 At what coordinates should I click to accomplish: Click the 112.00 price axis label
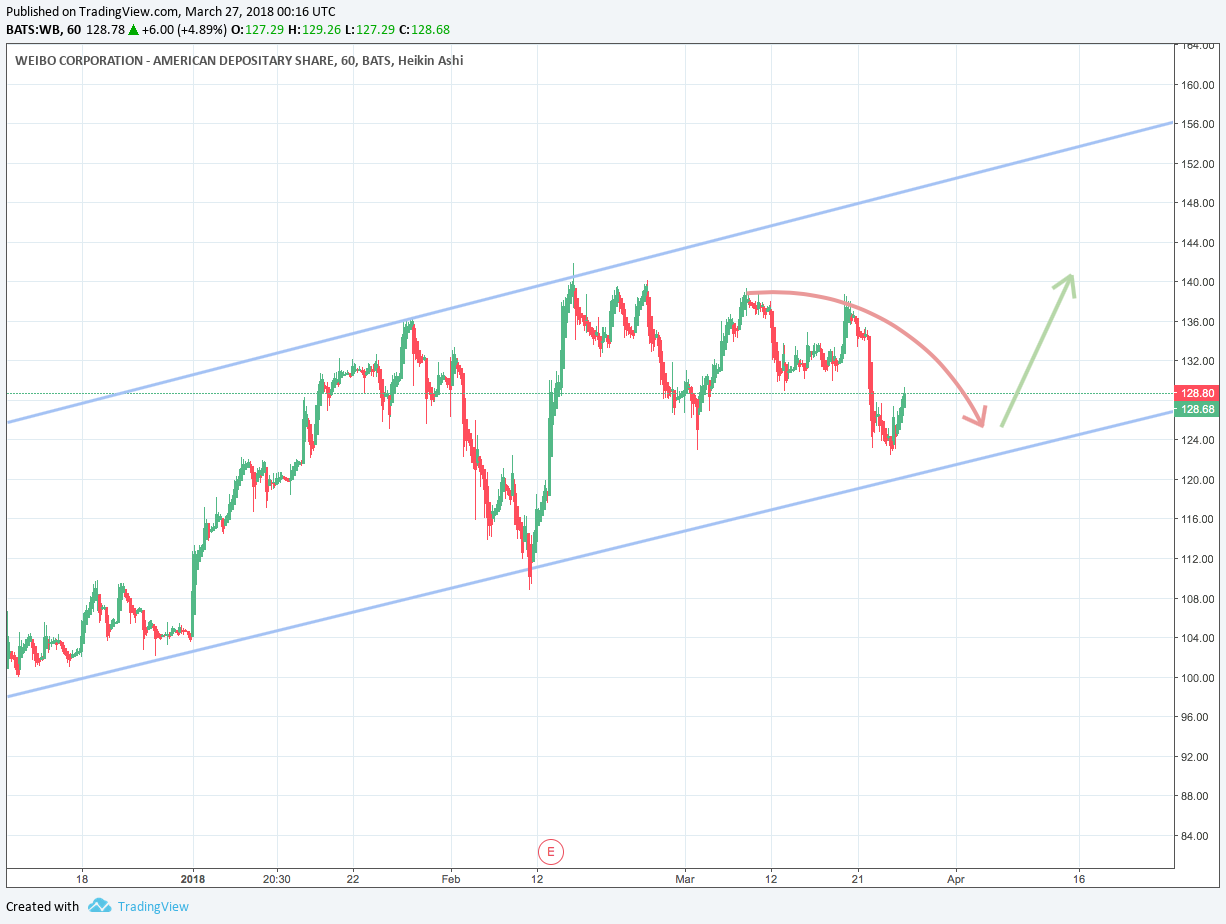(x=1198, y=559)
